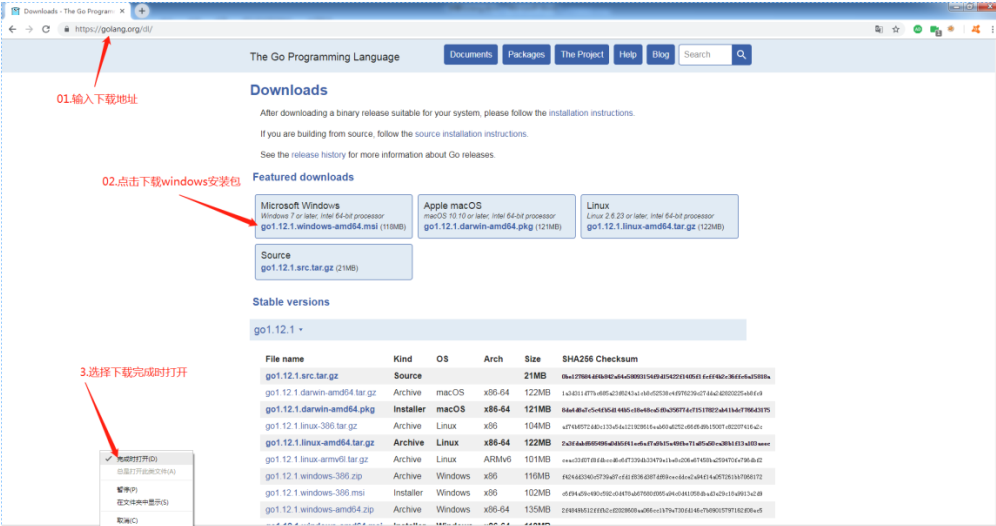Click go1.12.1.linux-armv6l.tar.gz table link
The height and width of the screenshot is (526, 996).
[x=317, y=459]
